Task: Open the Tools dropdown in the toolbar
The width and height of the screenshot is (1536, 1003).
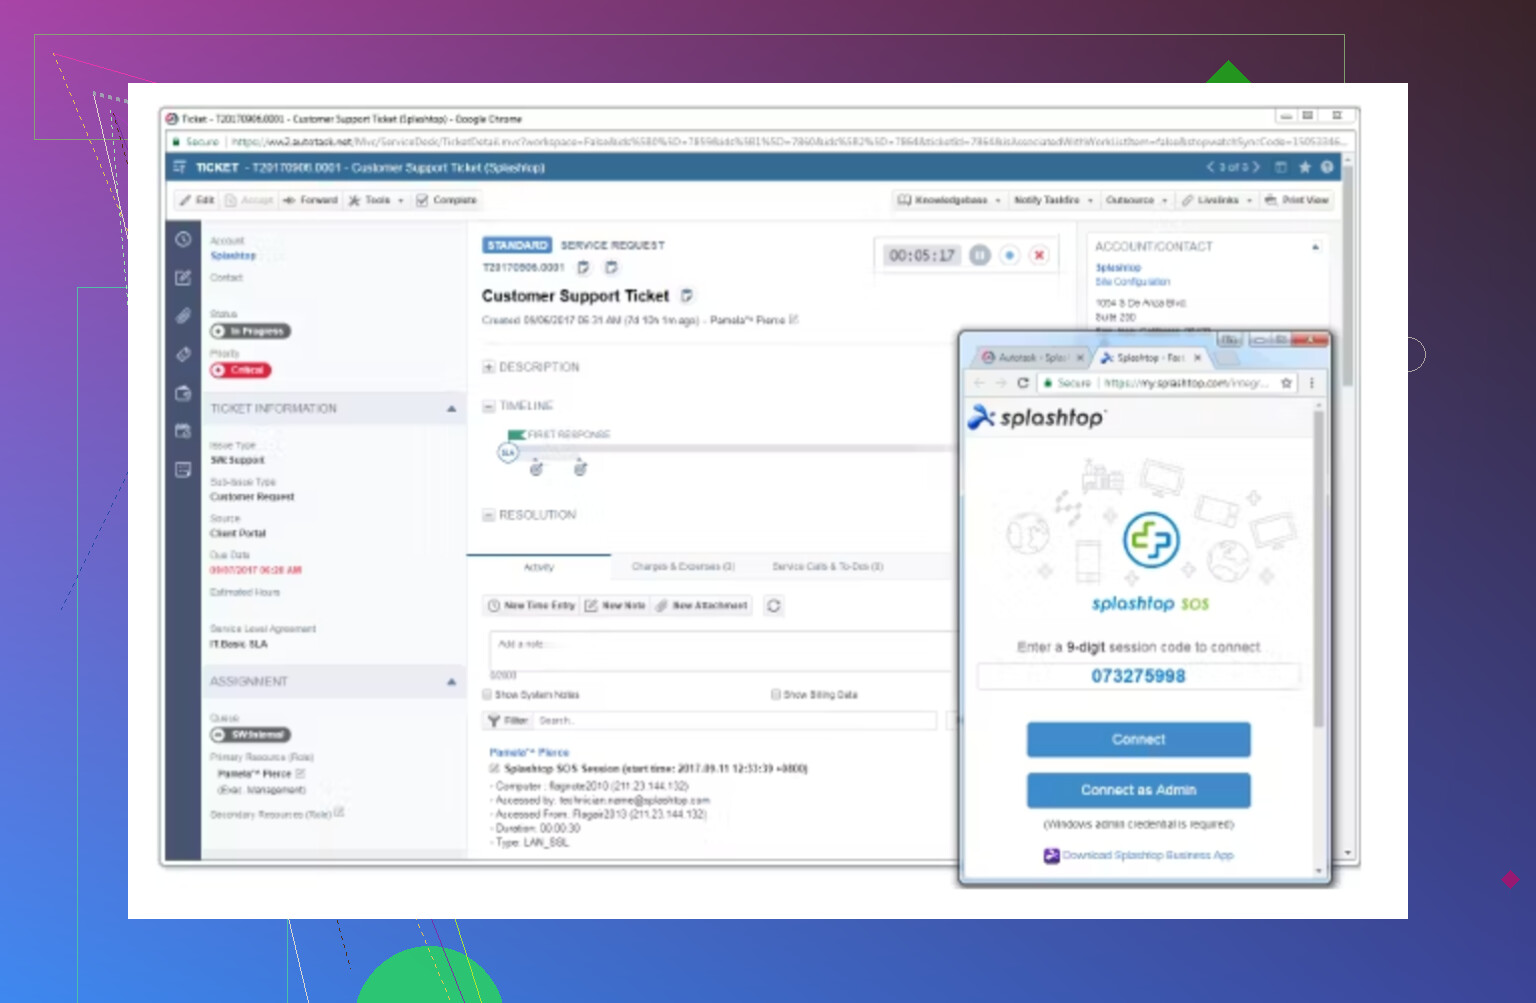Action: 376,200
